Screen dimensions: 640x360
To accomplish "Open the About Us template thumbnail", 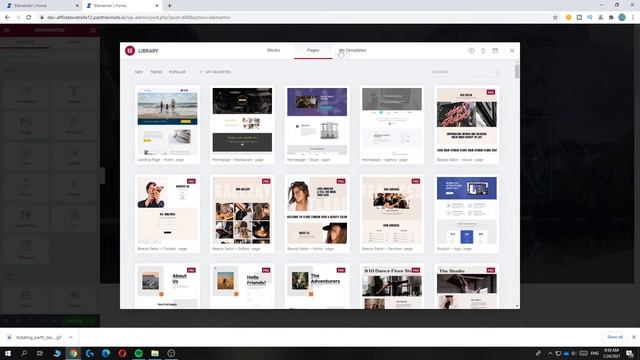I will click(167, 287).
